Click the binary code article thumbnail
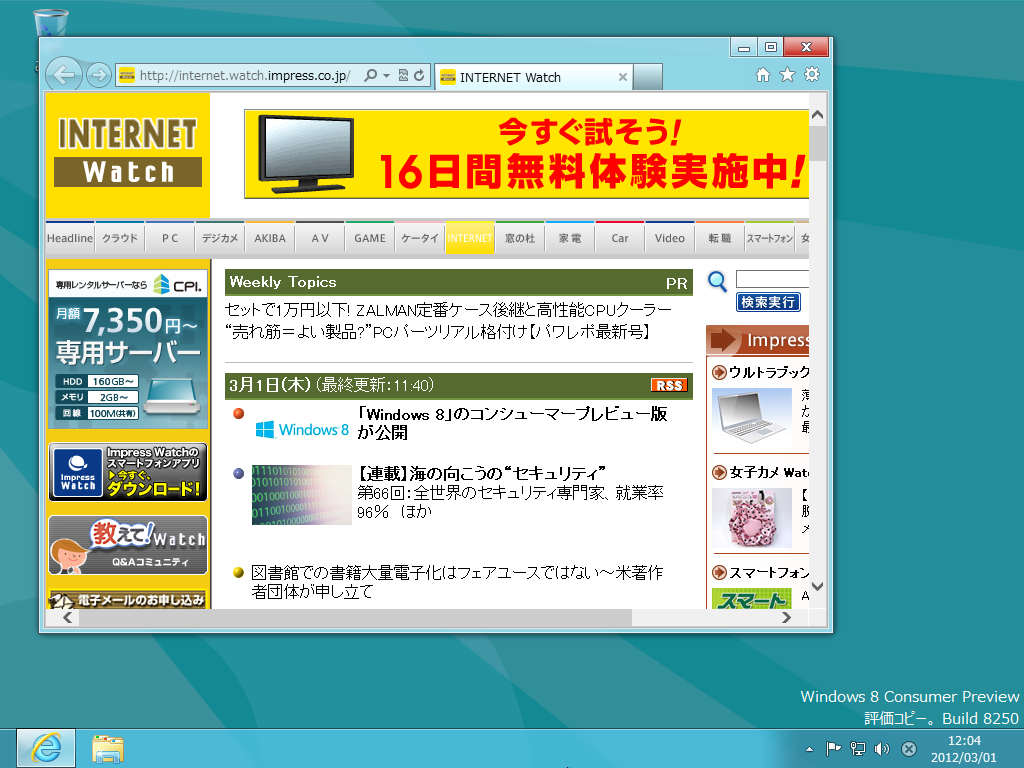This screenshot has height=768, width=1024. (x=301, y=494)
